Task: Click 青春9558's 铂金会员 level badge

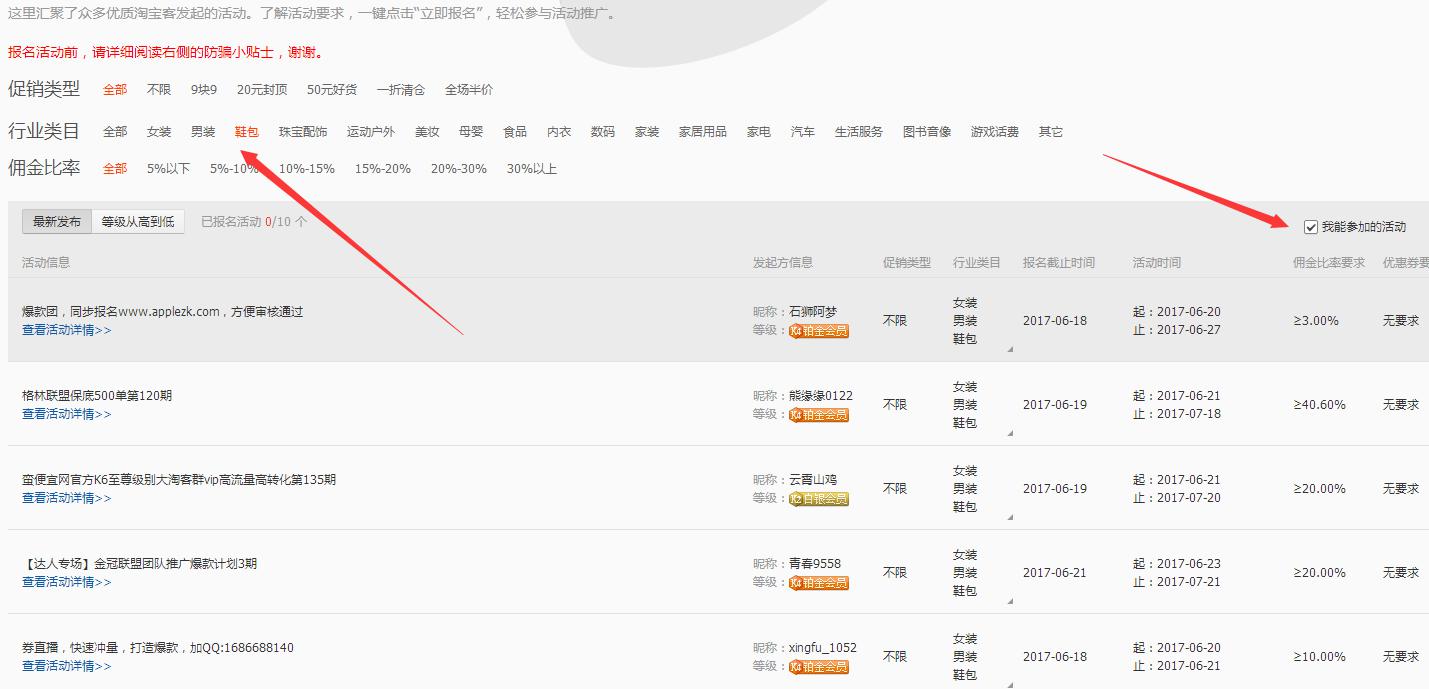Action: click(819, 583)
